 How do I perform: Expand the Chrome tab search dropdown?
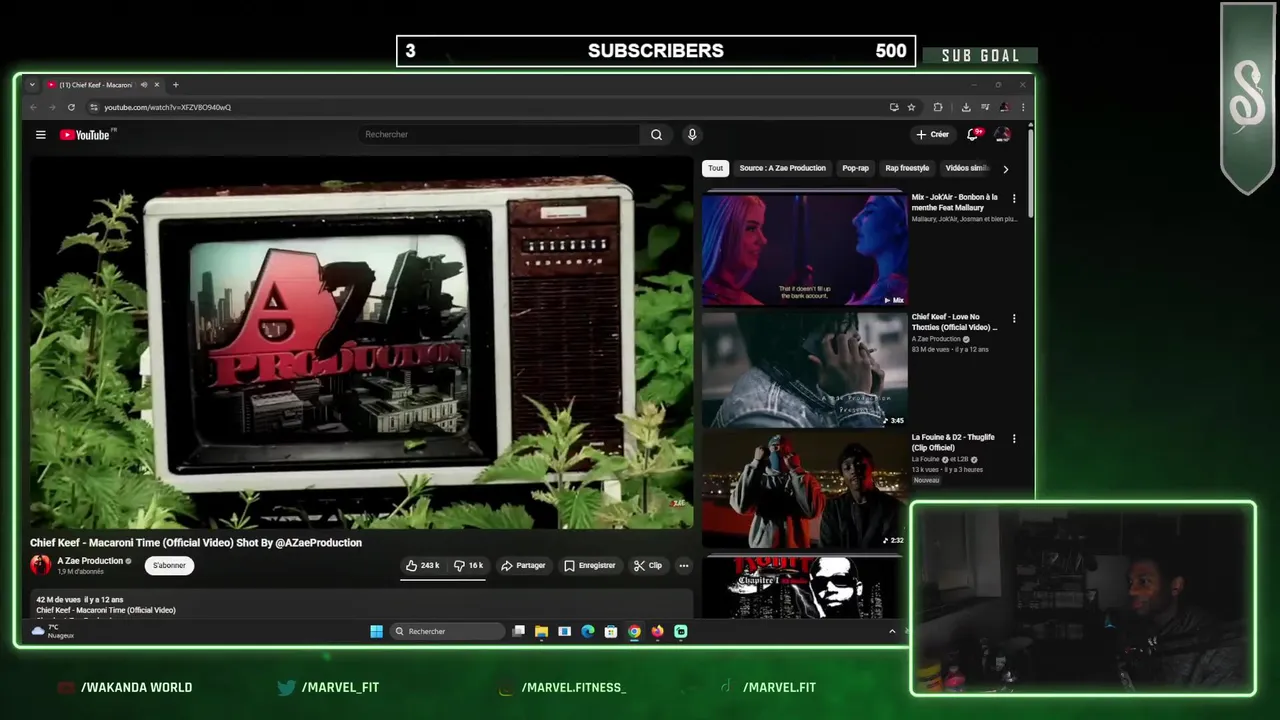[x=32, y=85]
